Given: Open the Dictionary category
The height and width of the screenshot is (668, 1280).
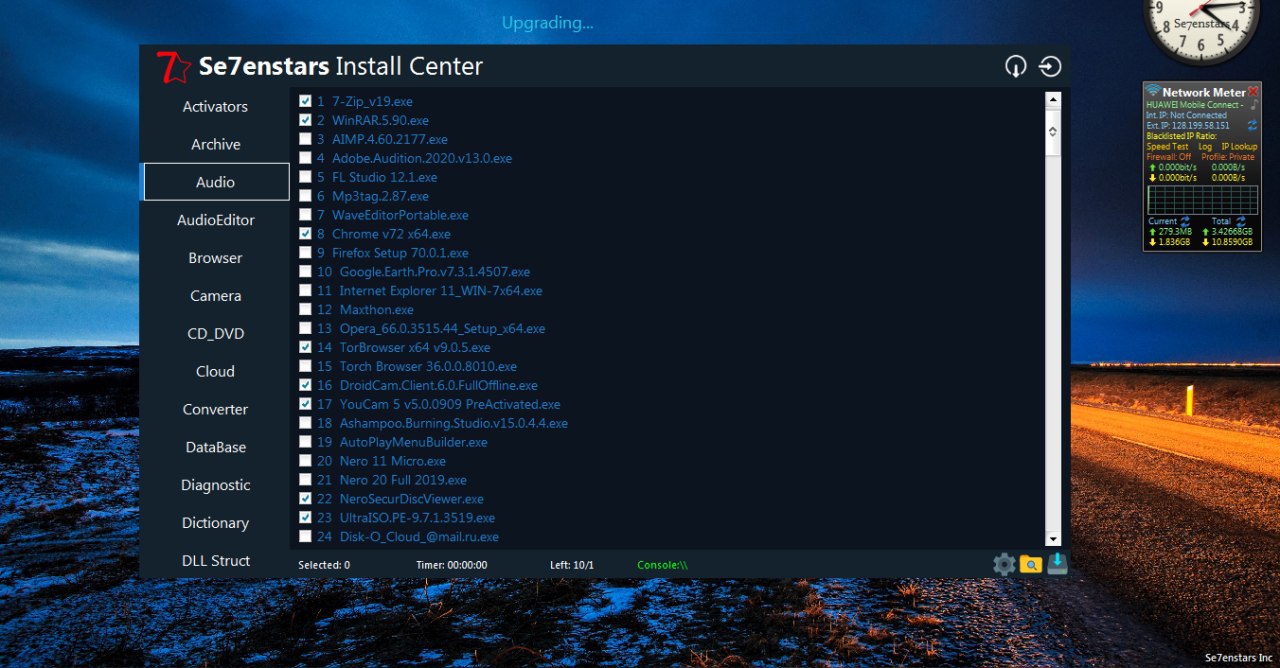Looking at the screenshot, I should 215,523.
